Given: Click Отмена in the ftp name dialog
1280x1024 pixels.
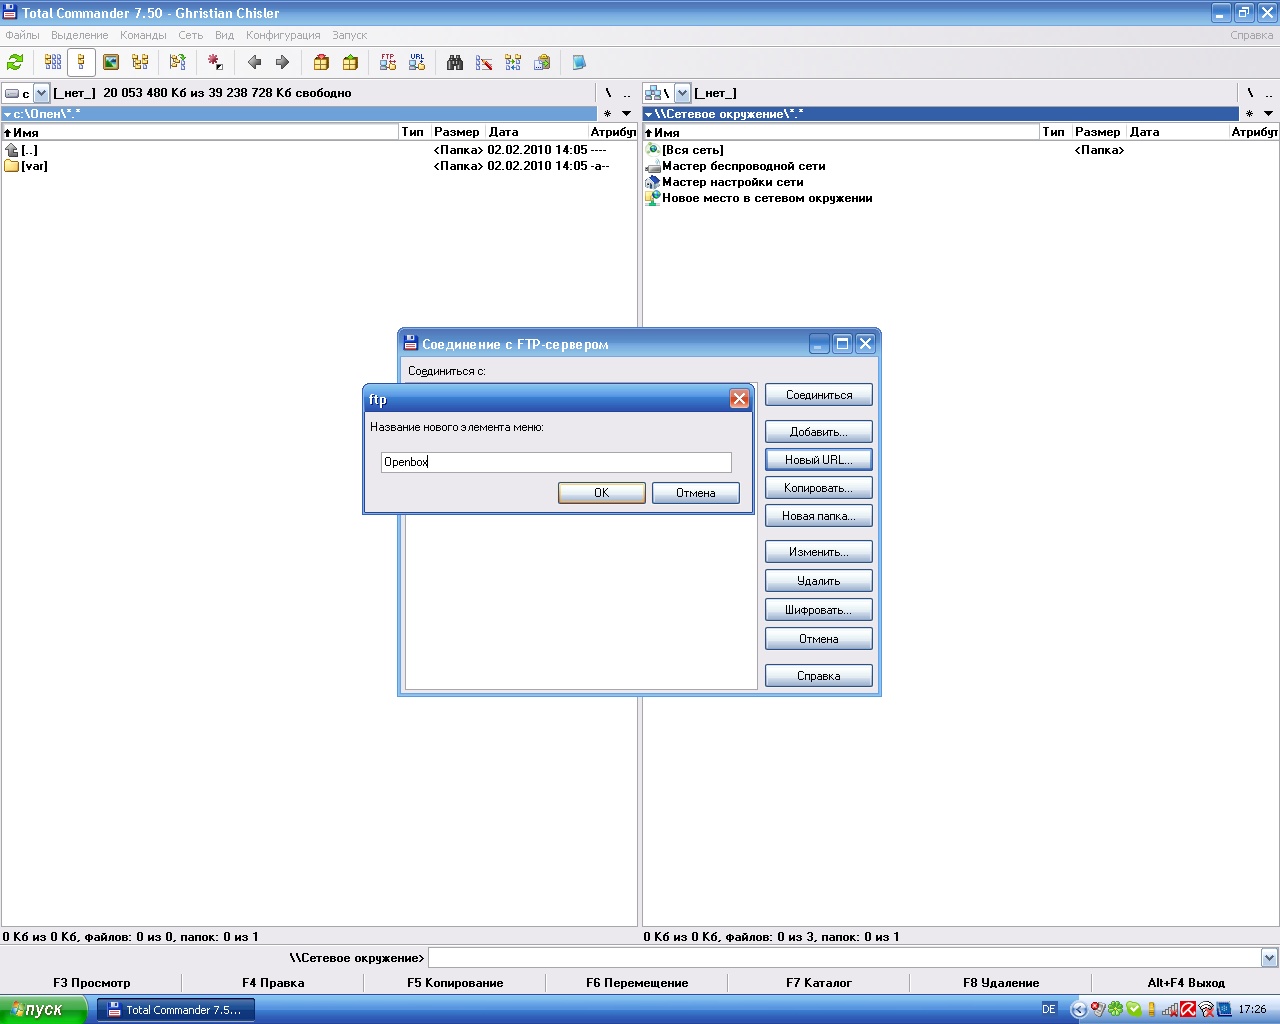Looking at the screenshot, I should (x=696, y=493).
